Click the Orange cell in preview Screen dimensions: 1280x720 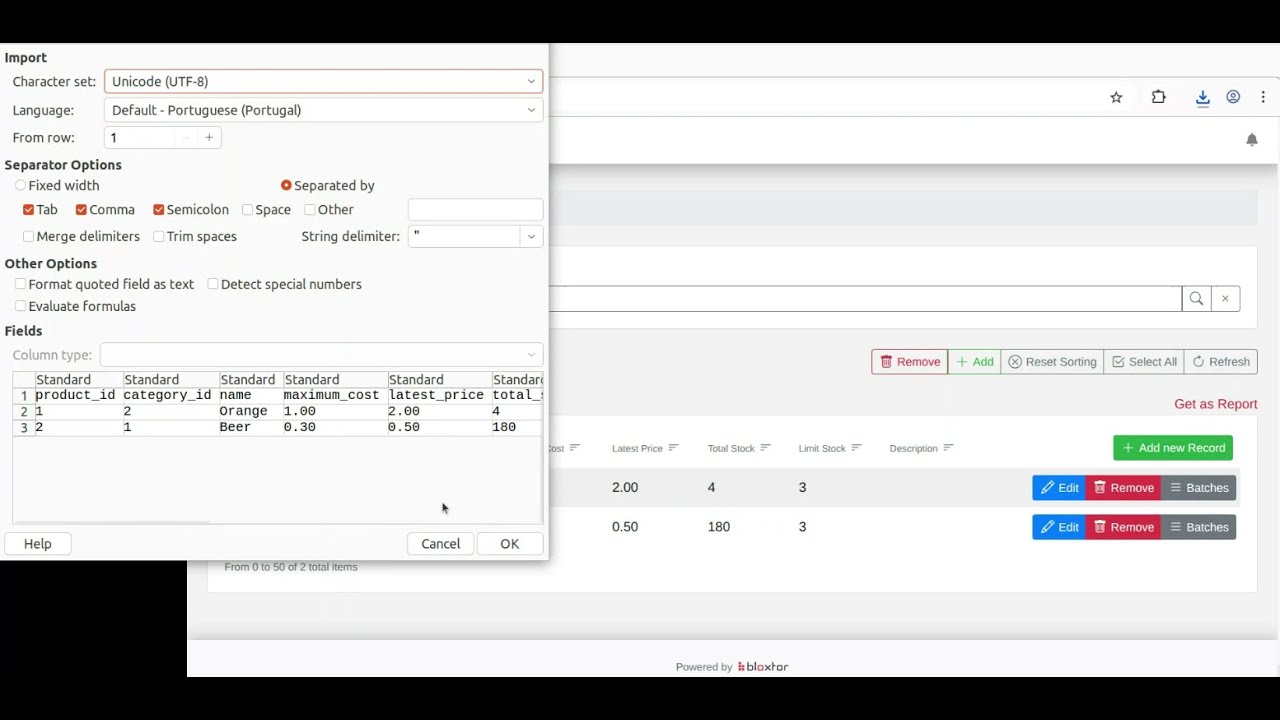point(251,411)
